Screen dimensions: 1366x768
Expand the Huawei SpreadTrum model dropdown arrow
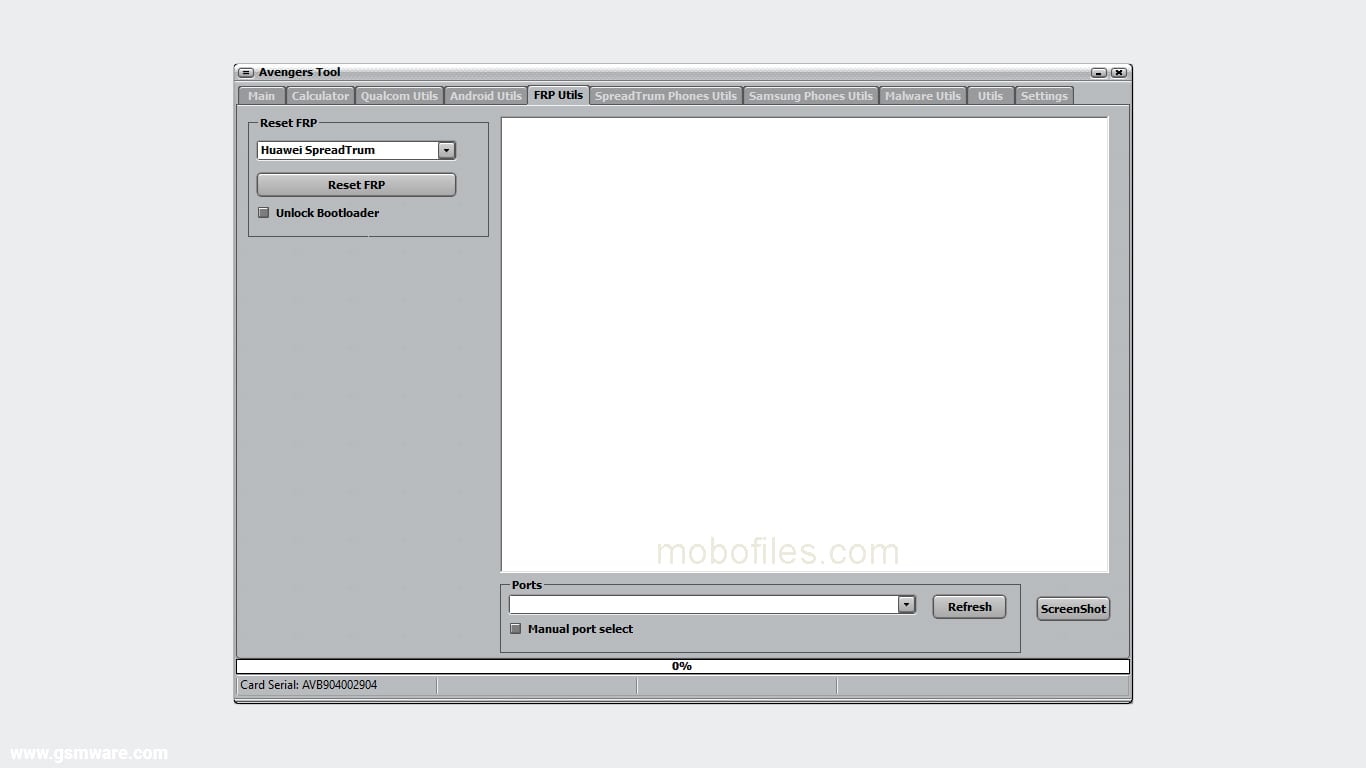click(447, 150)
